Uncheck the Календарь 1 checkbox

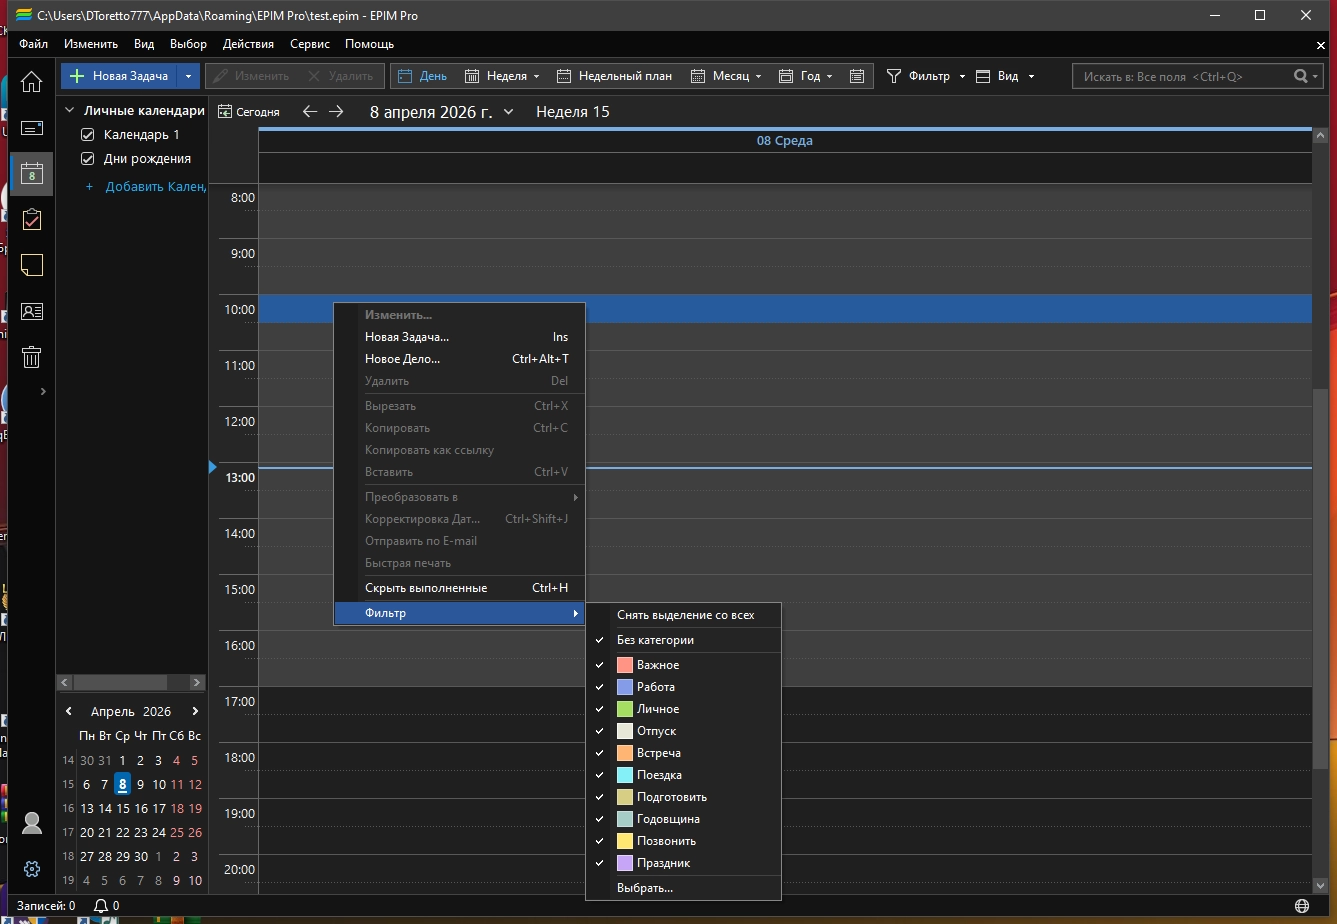coord(88,135)
